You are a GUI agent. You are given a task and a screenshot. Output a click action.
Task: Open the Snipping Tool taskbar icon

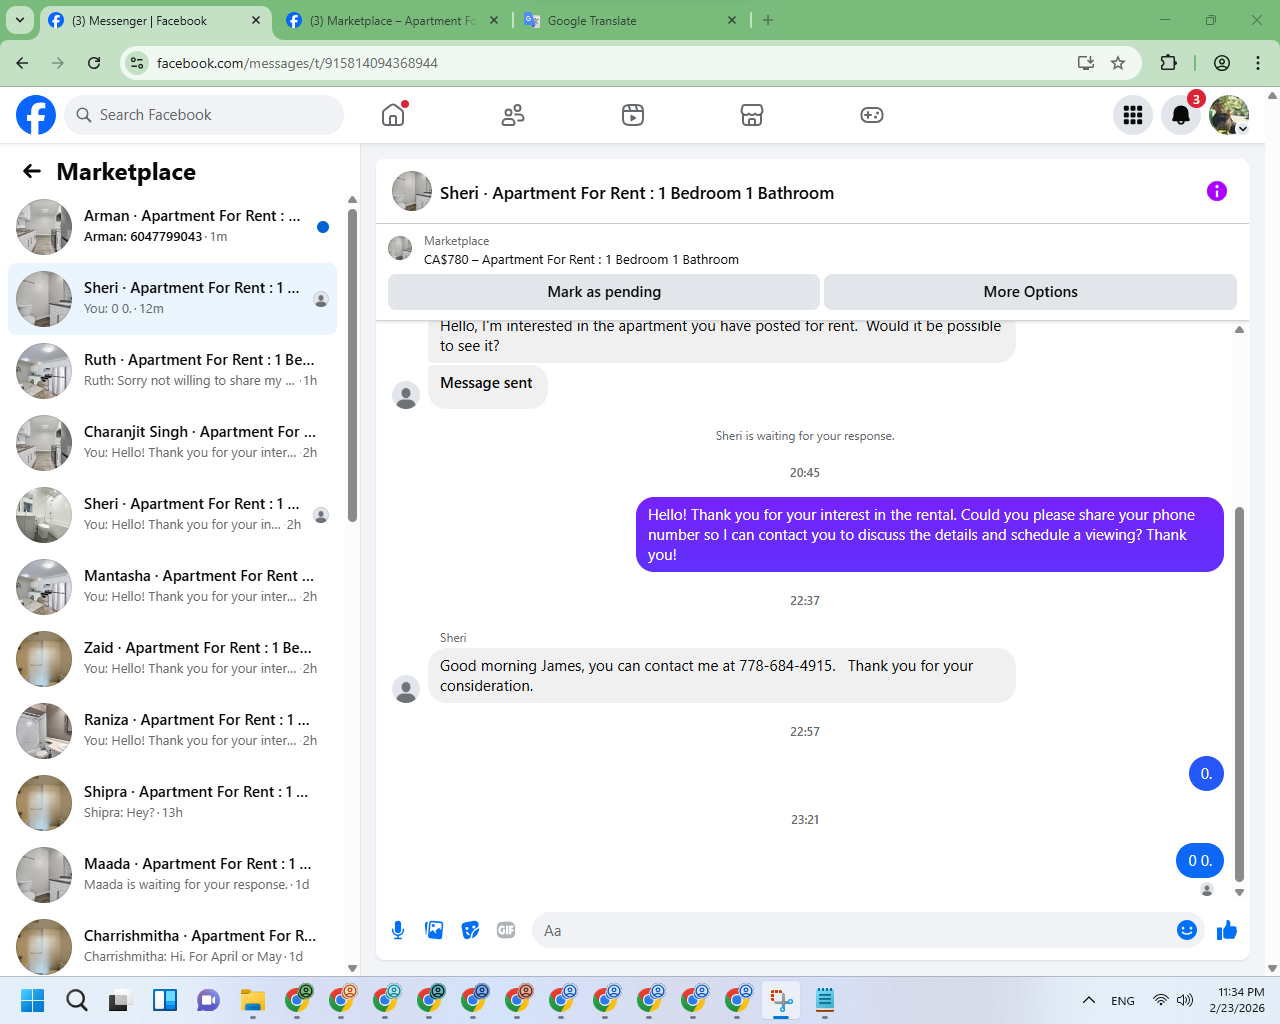coord(781,999)
